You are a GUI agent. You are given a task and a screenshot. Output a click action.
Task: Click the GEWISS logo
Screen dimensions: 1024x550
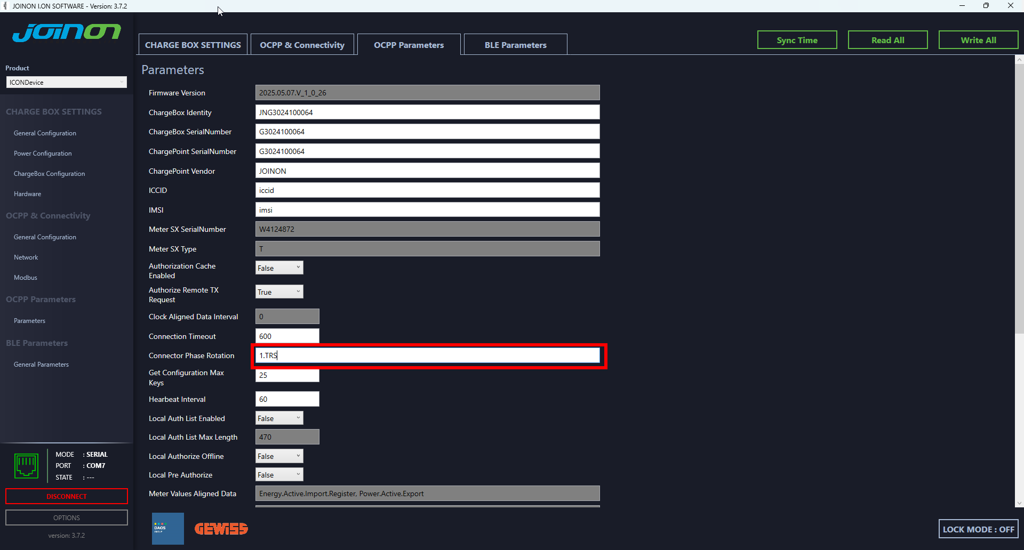coord(221,528)
